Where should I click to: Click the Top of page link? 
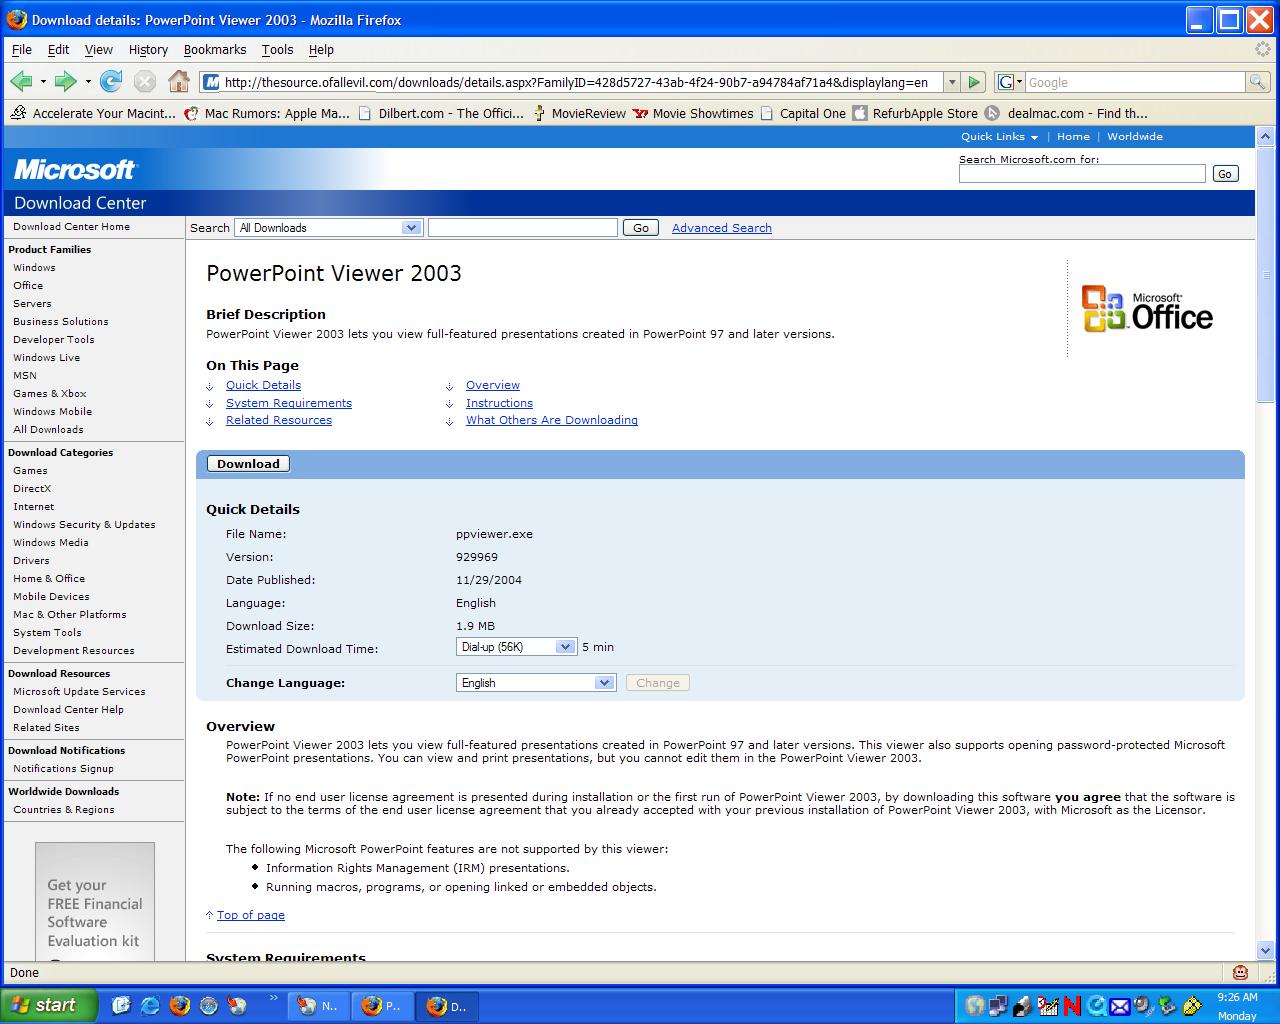(251, 915)
